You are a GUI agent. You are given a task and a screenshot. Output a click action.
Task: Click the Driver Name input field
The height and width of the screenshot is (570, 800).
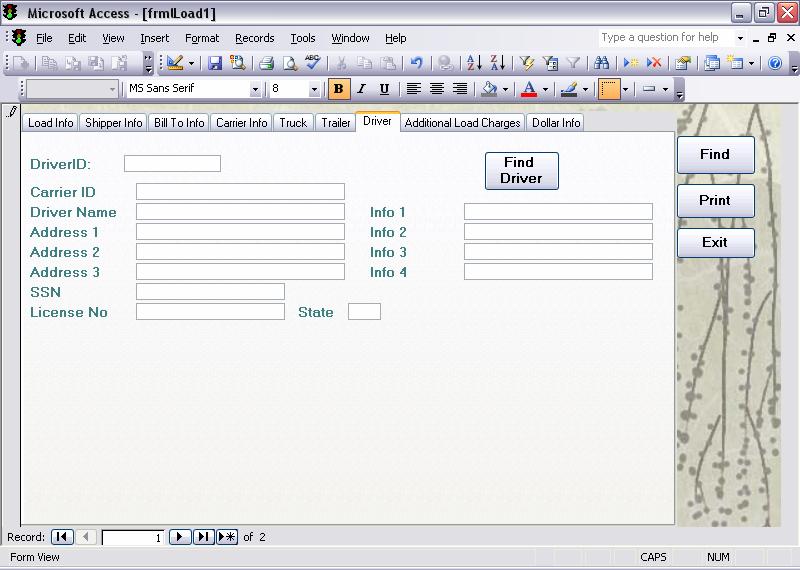pyautogui.click(x=240, y=212)
